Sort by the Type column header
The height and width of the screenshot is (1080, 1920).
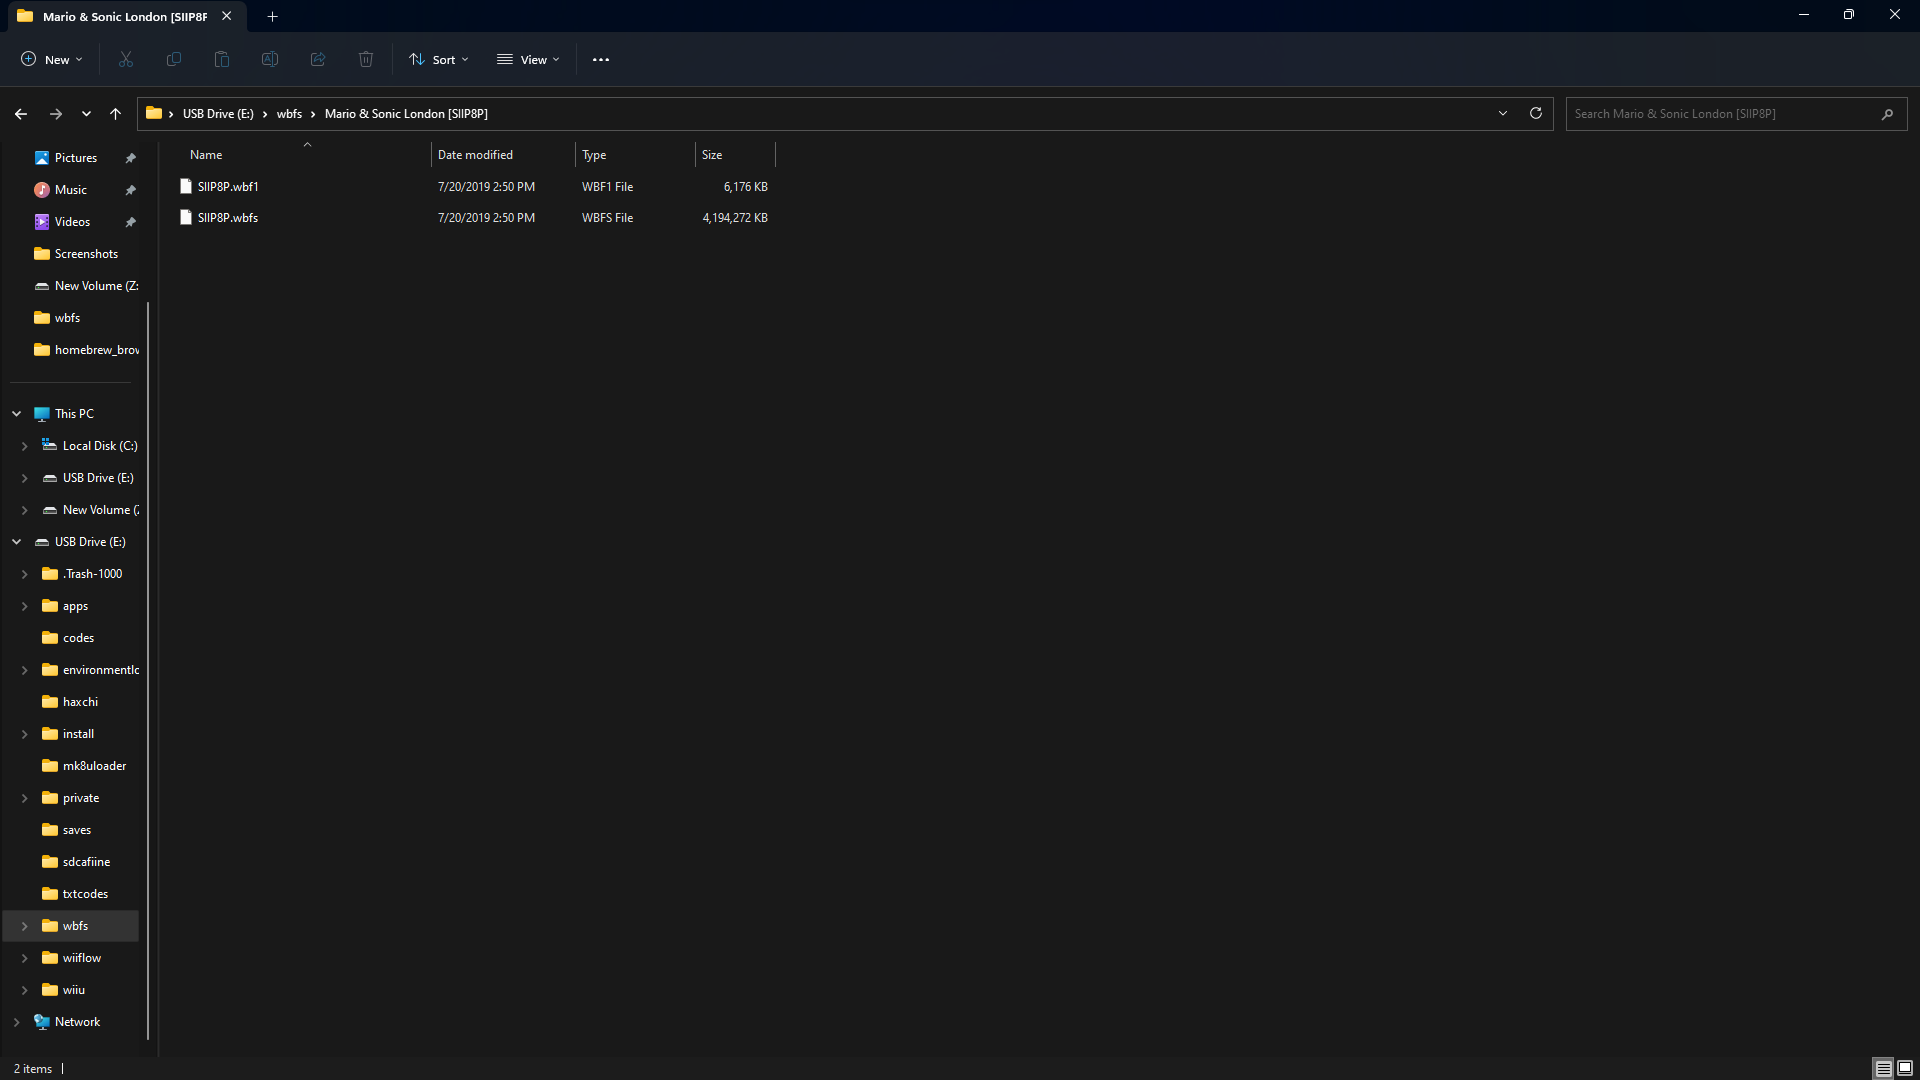coord(635,155)
